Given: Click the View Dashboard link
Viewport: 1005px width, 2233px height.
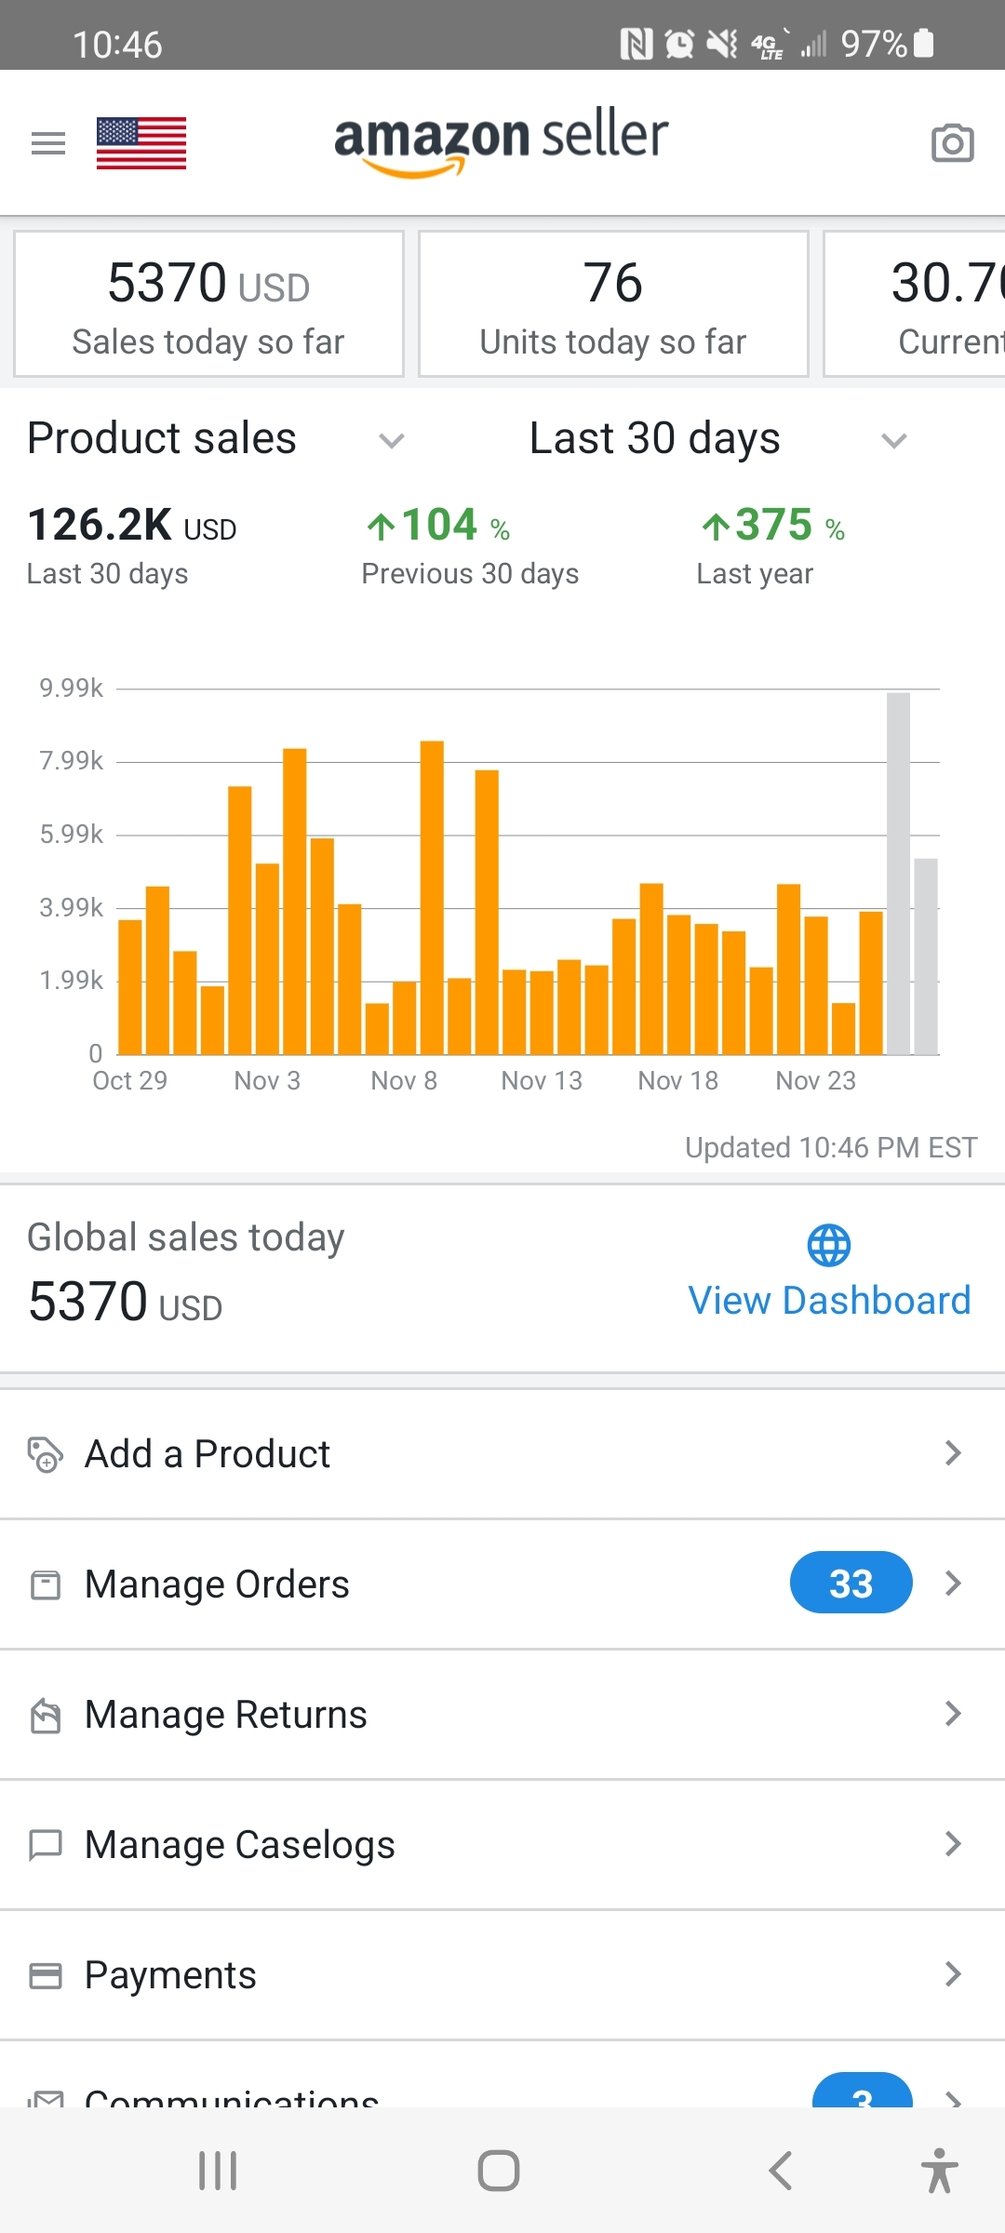Looking at the screenshot, I should point(829,1300).
